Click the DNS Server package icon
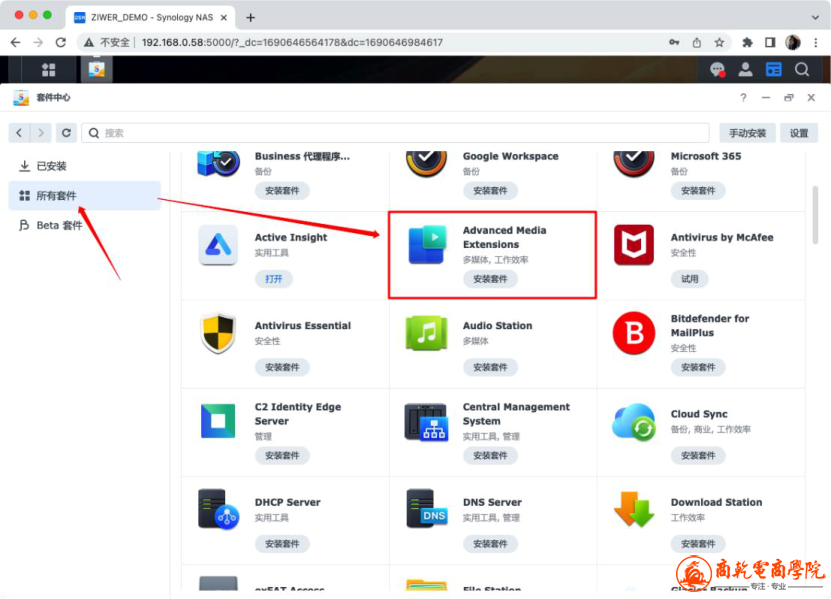 (x=427, y=509)
